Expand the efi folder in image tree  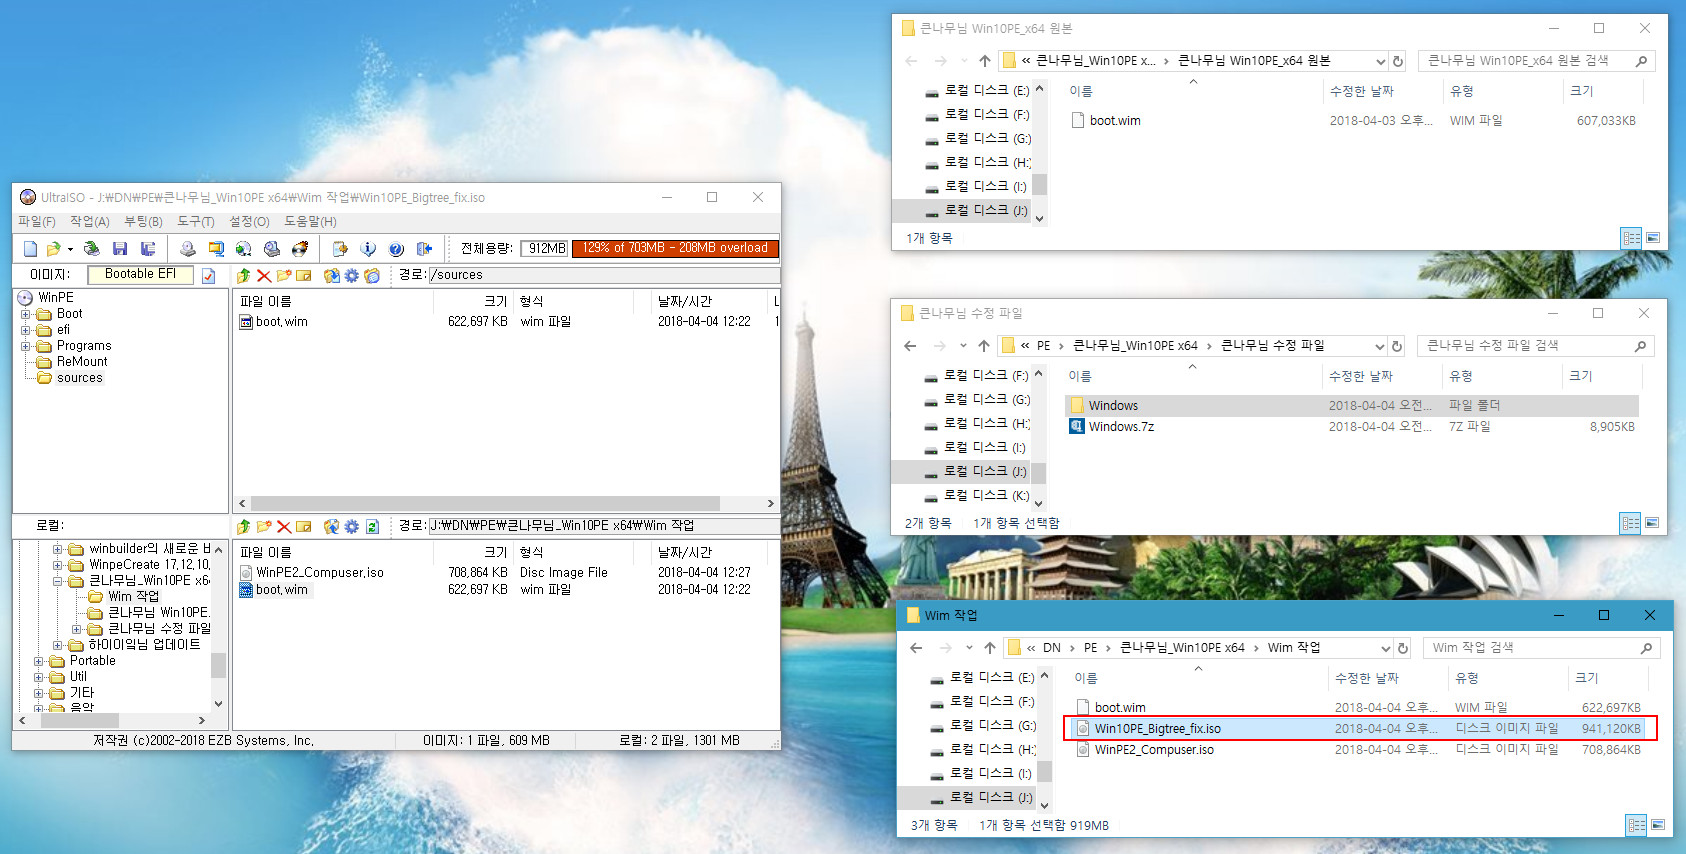(x=26, y=330)
